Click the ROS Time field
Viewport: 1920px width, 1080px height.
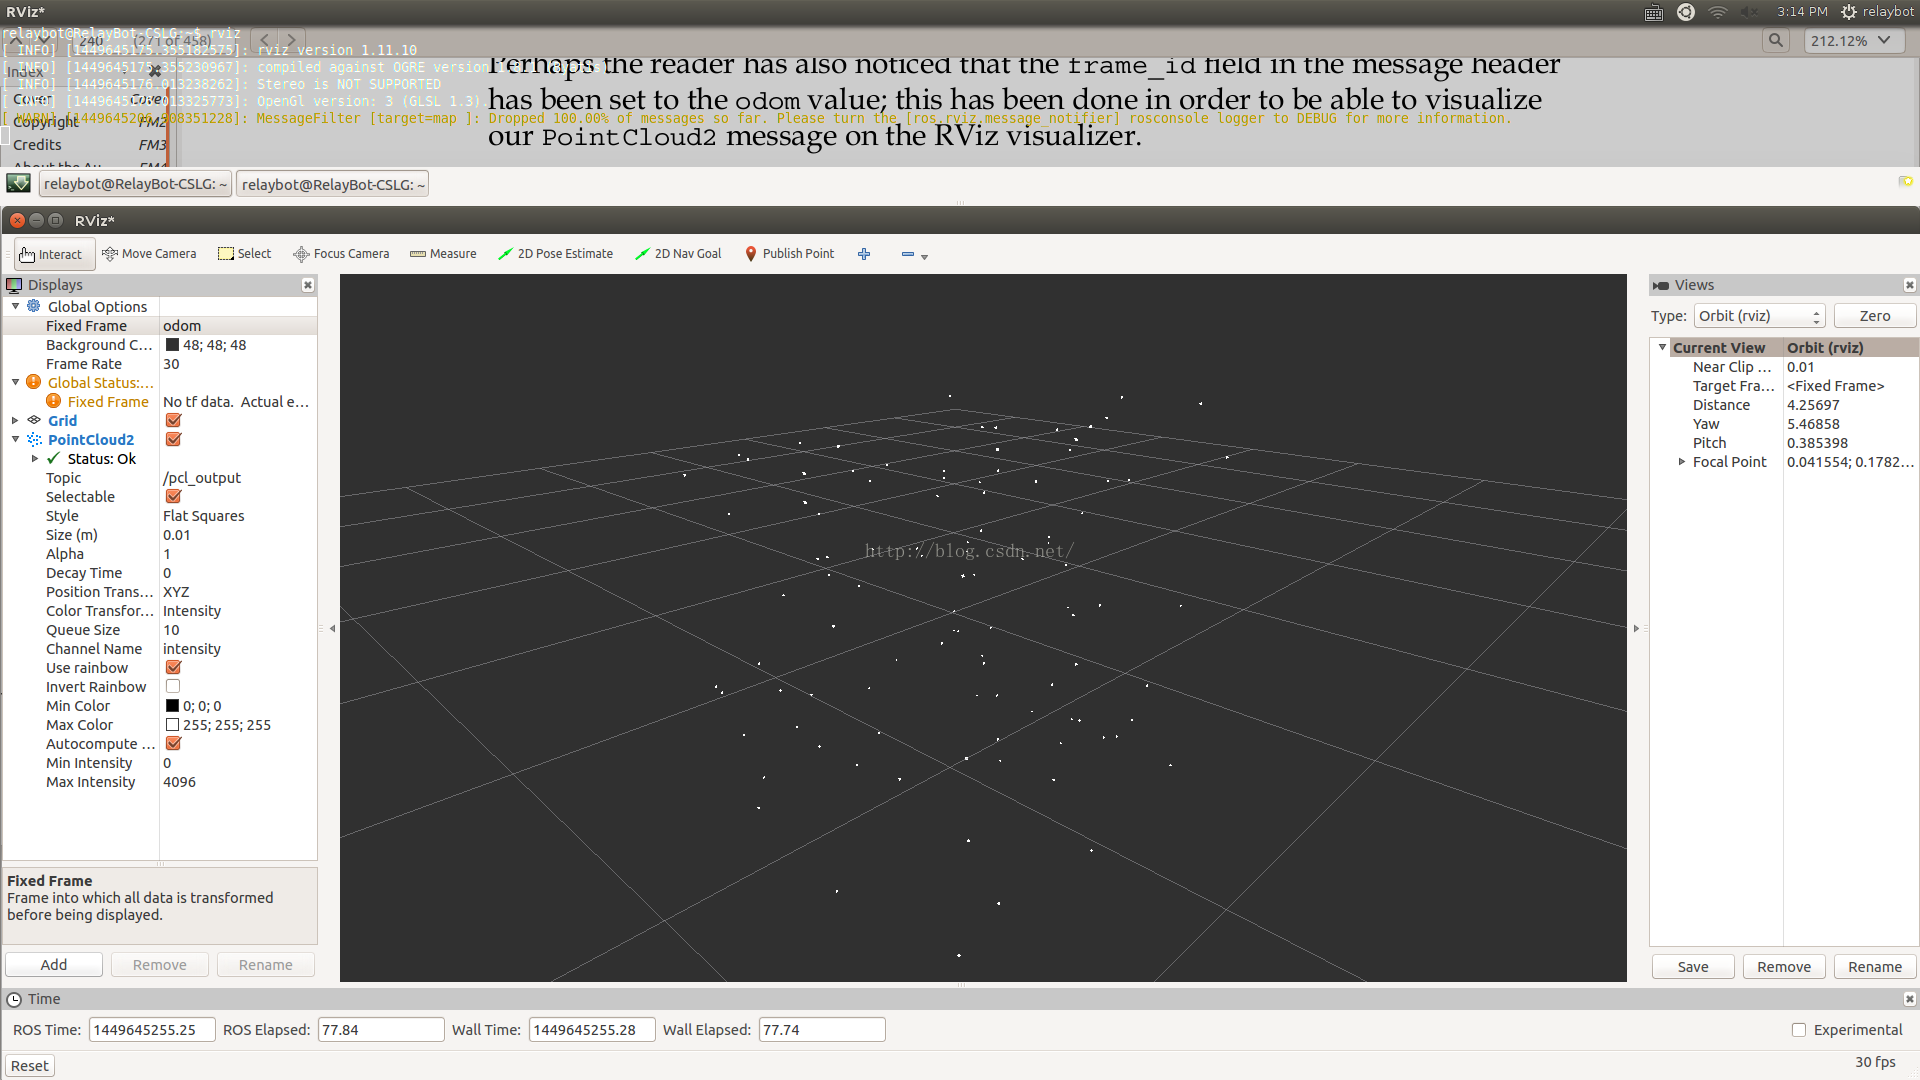[152, 1030]
